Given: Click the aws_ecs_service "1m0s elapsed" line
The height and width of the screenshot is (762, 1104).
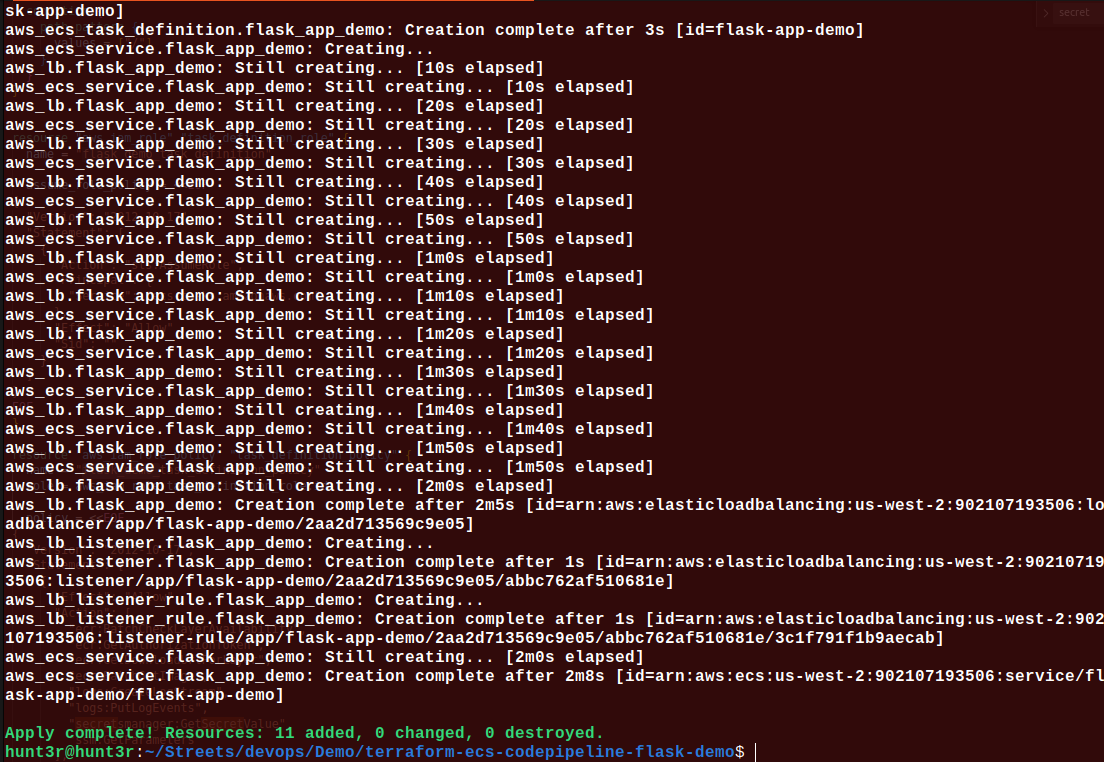Looking at the screenshot, I should pos(323,277).
